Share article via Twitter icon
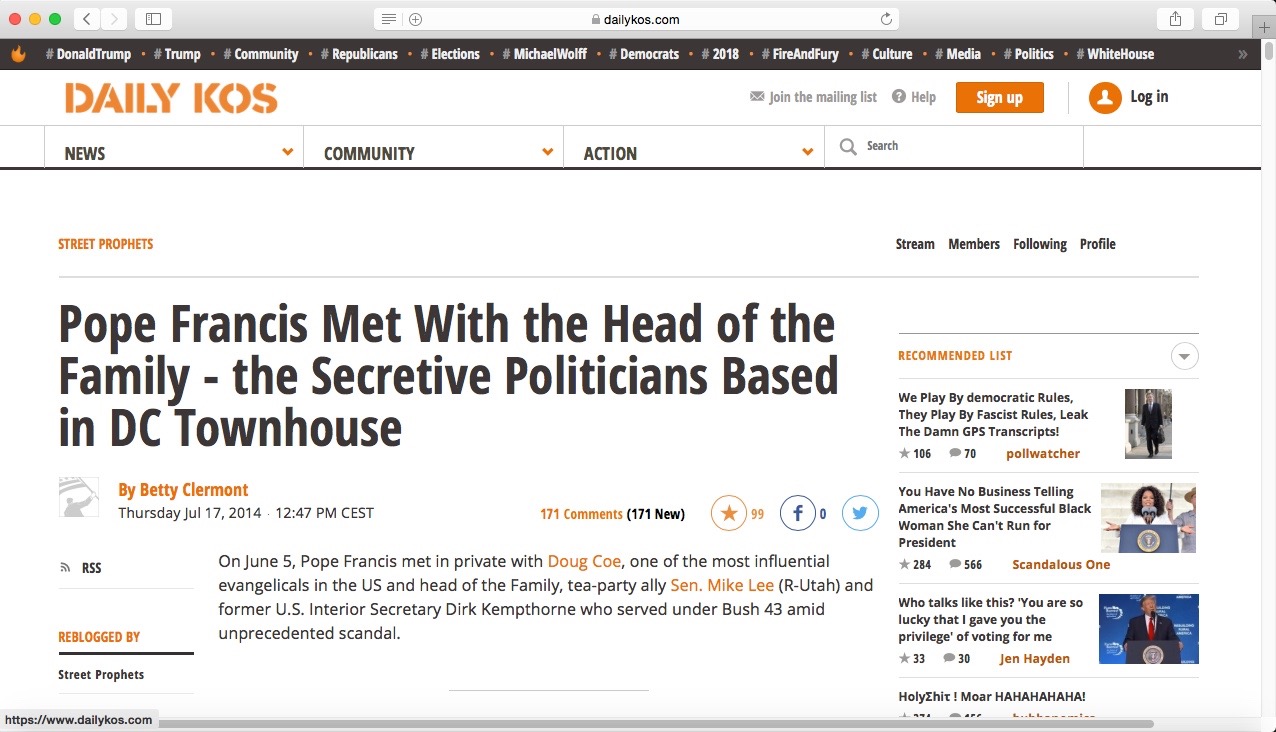Viewport: 1276px width, 732px height. click(860, 514)
